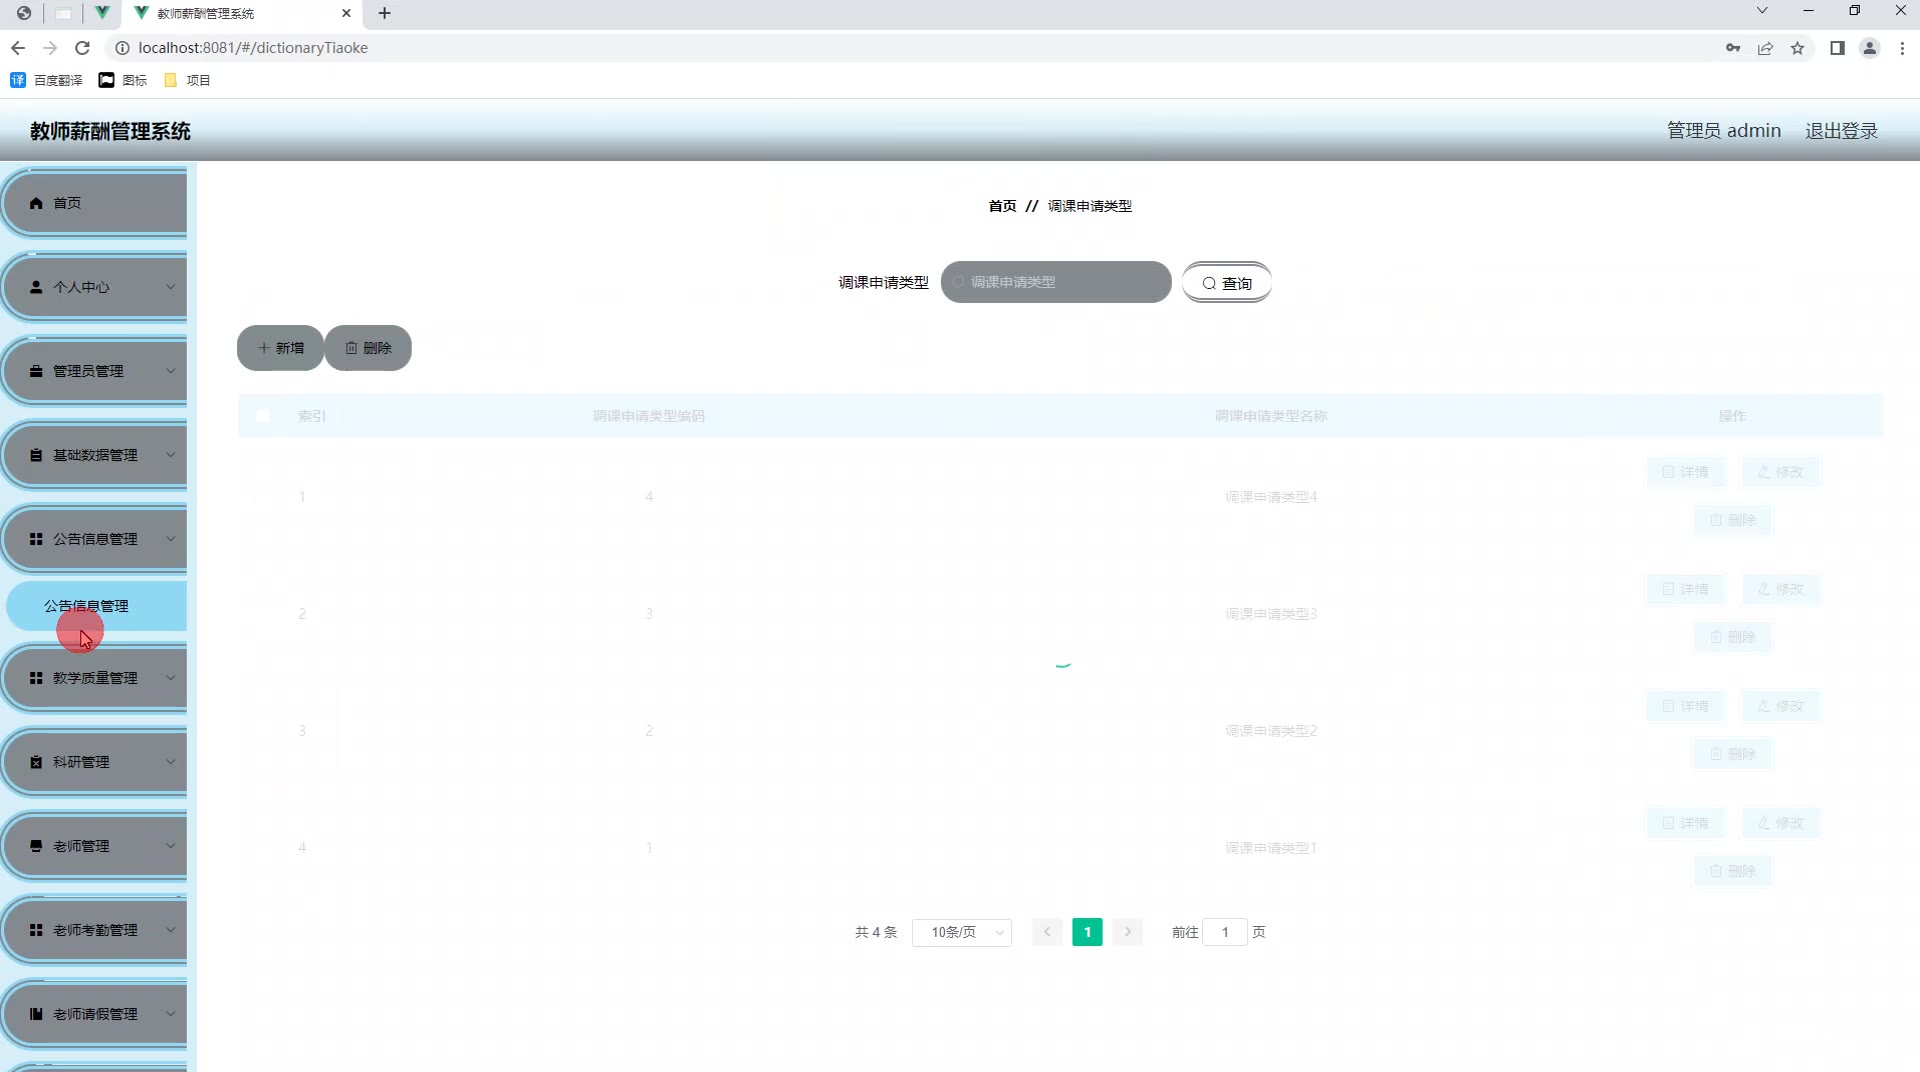This screenshot has height=1072, width=1920.
Task: Open the browser share icon
Action: (x=1765, y=48)
